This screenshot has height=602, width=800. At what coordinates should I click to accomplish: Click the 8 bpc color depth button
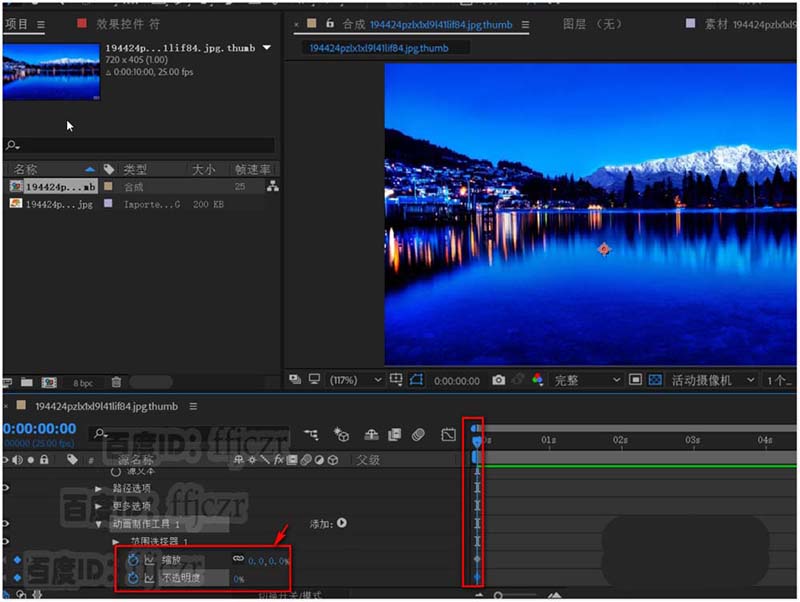(83, 383)
